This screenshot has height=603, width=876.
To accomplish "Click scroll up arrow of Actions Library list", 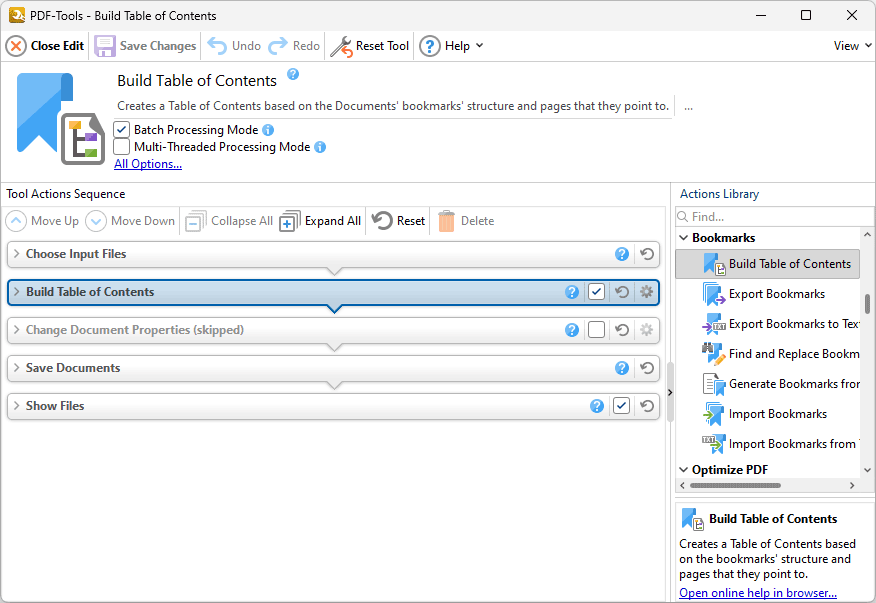I will 867,235.
